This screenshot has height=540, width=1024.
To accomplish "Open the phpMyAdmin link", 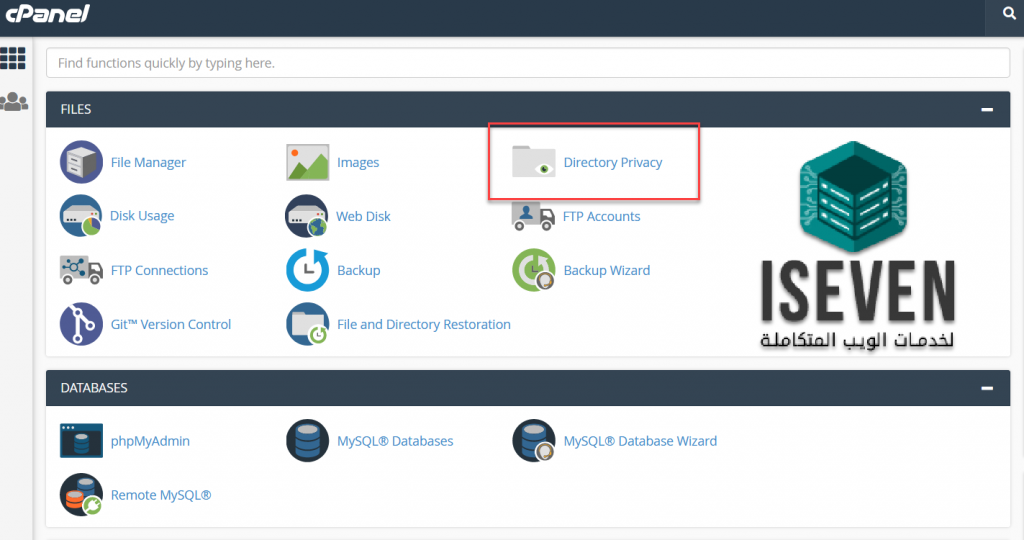I will (x=150, y=441).
